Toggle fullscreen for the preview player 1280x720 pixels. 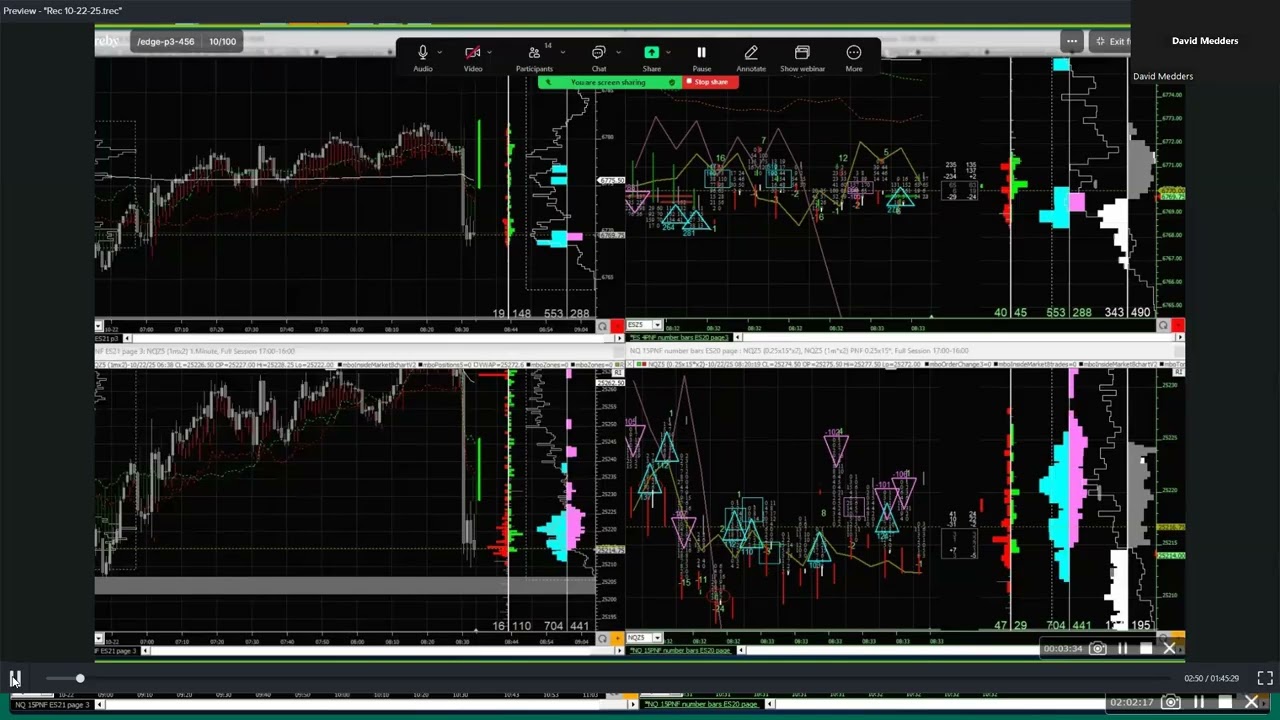coord(1265,678)
